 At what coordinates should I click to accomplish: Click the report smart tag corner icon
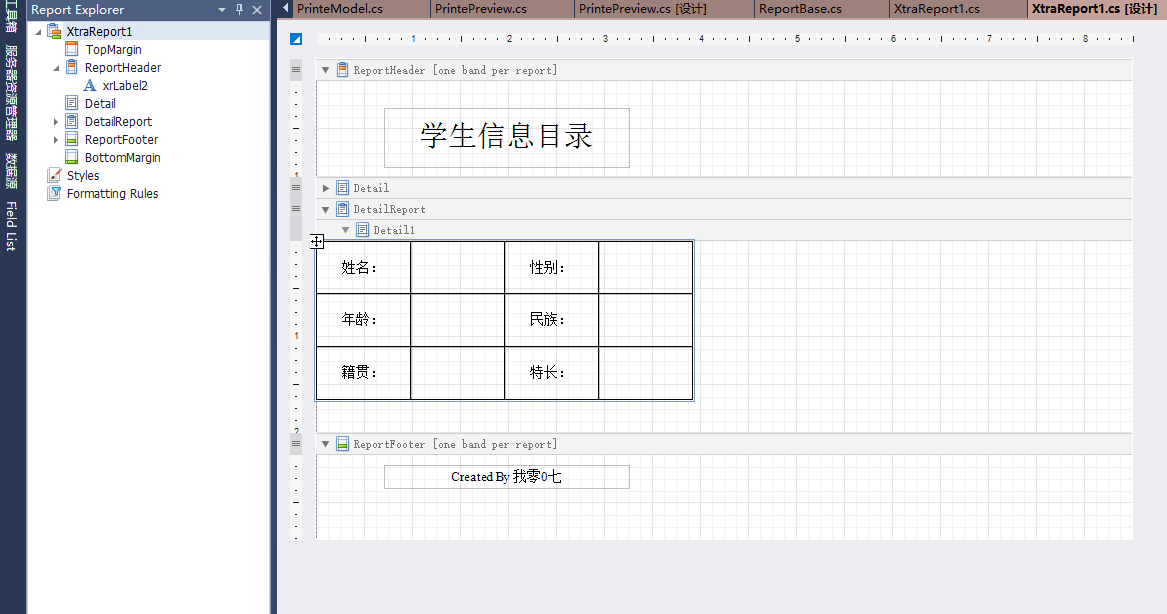pyautogui.click(x=296, y=40)
